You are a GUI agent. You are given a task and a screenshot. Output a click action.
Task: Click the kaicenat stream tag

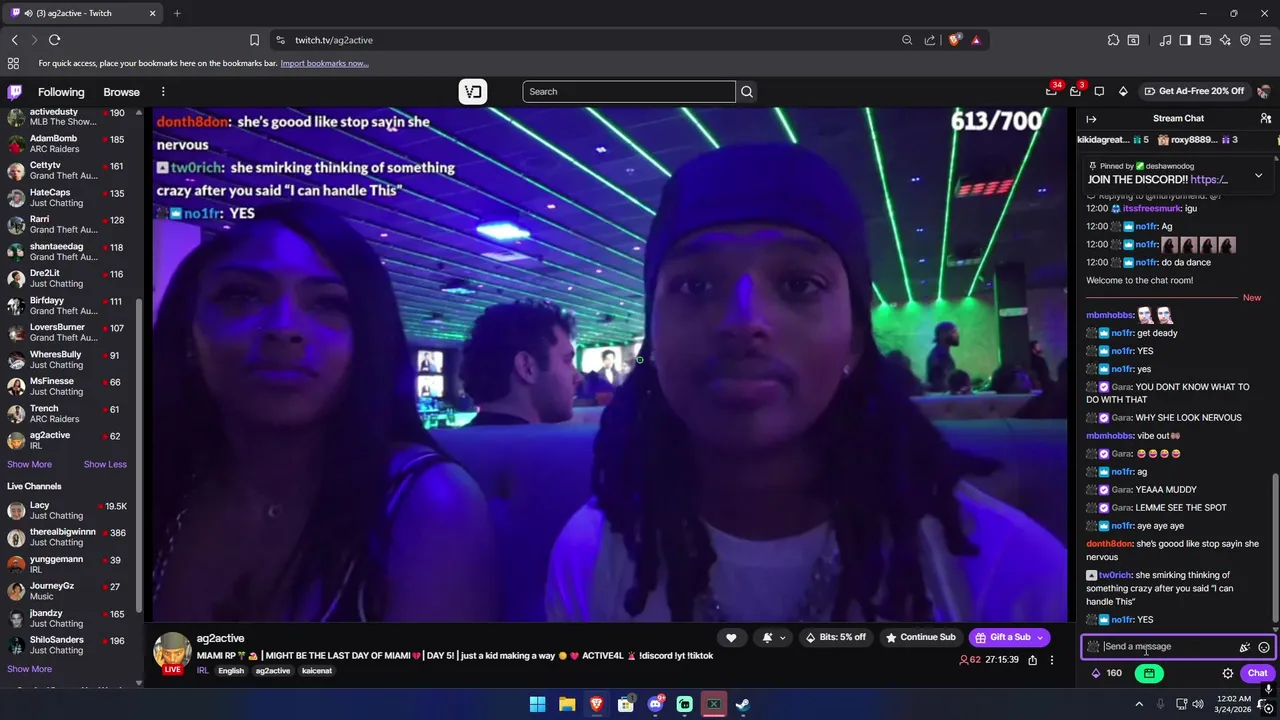(x=318, y=671)
